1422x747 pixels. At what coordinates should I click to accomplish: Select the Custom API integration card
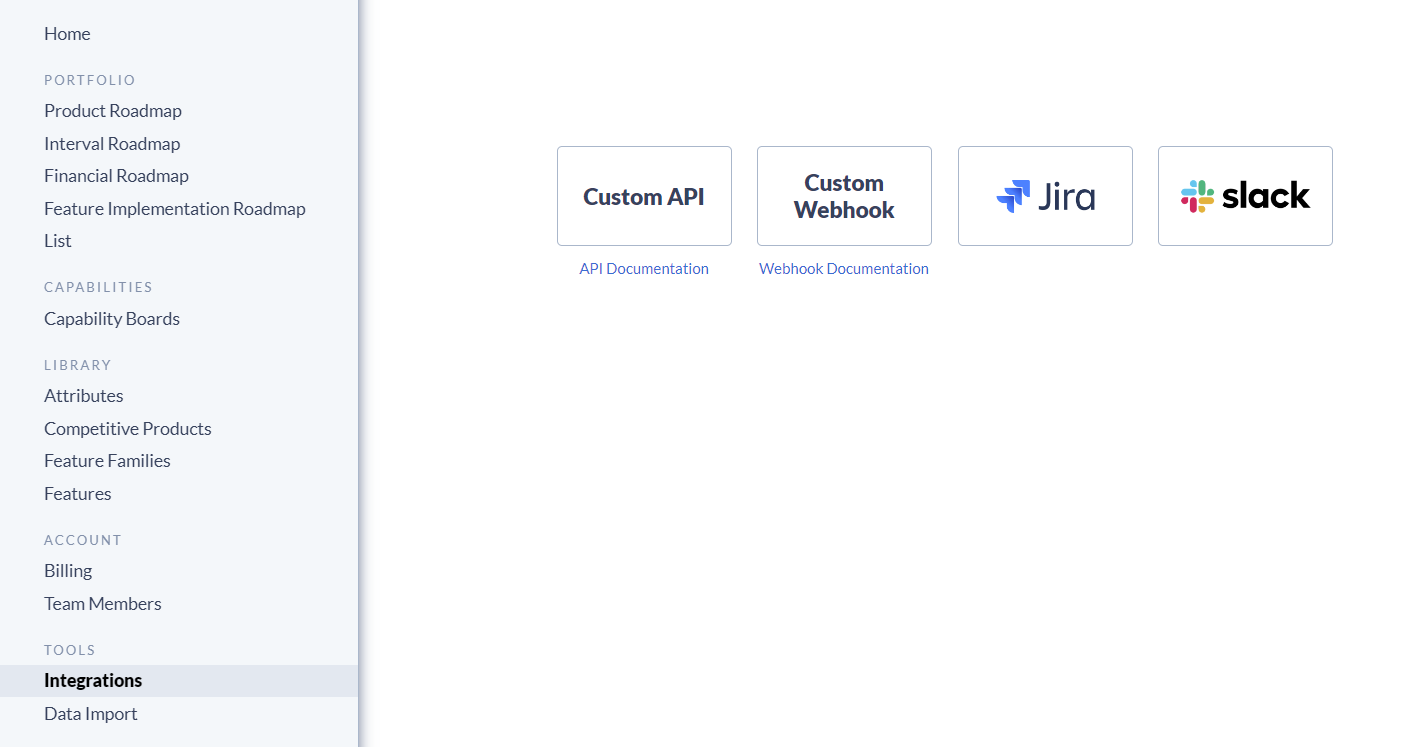[644, 196]
